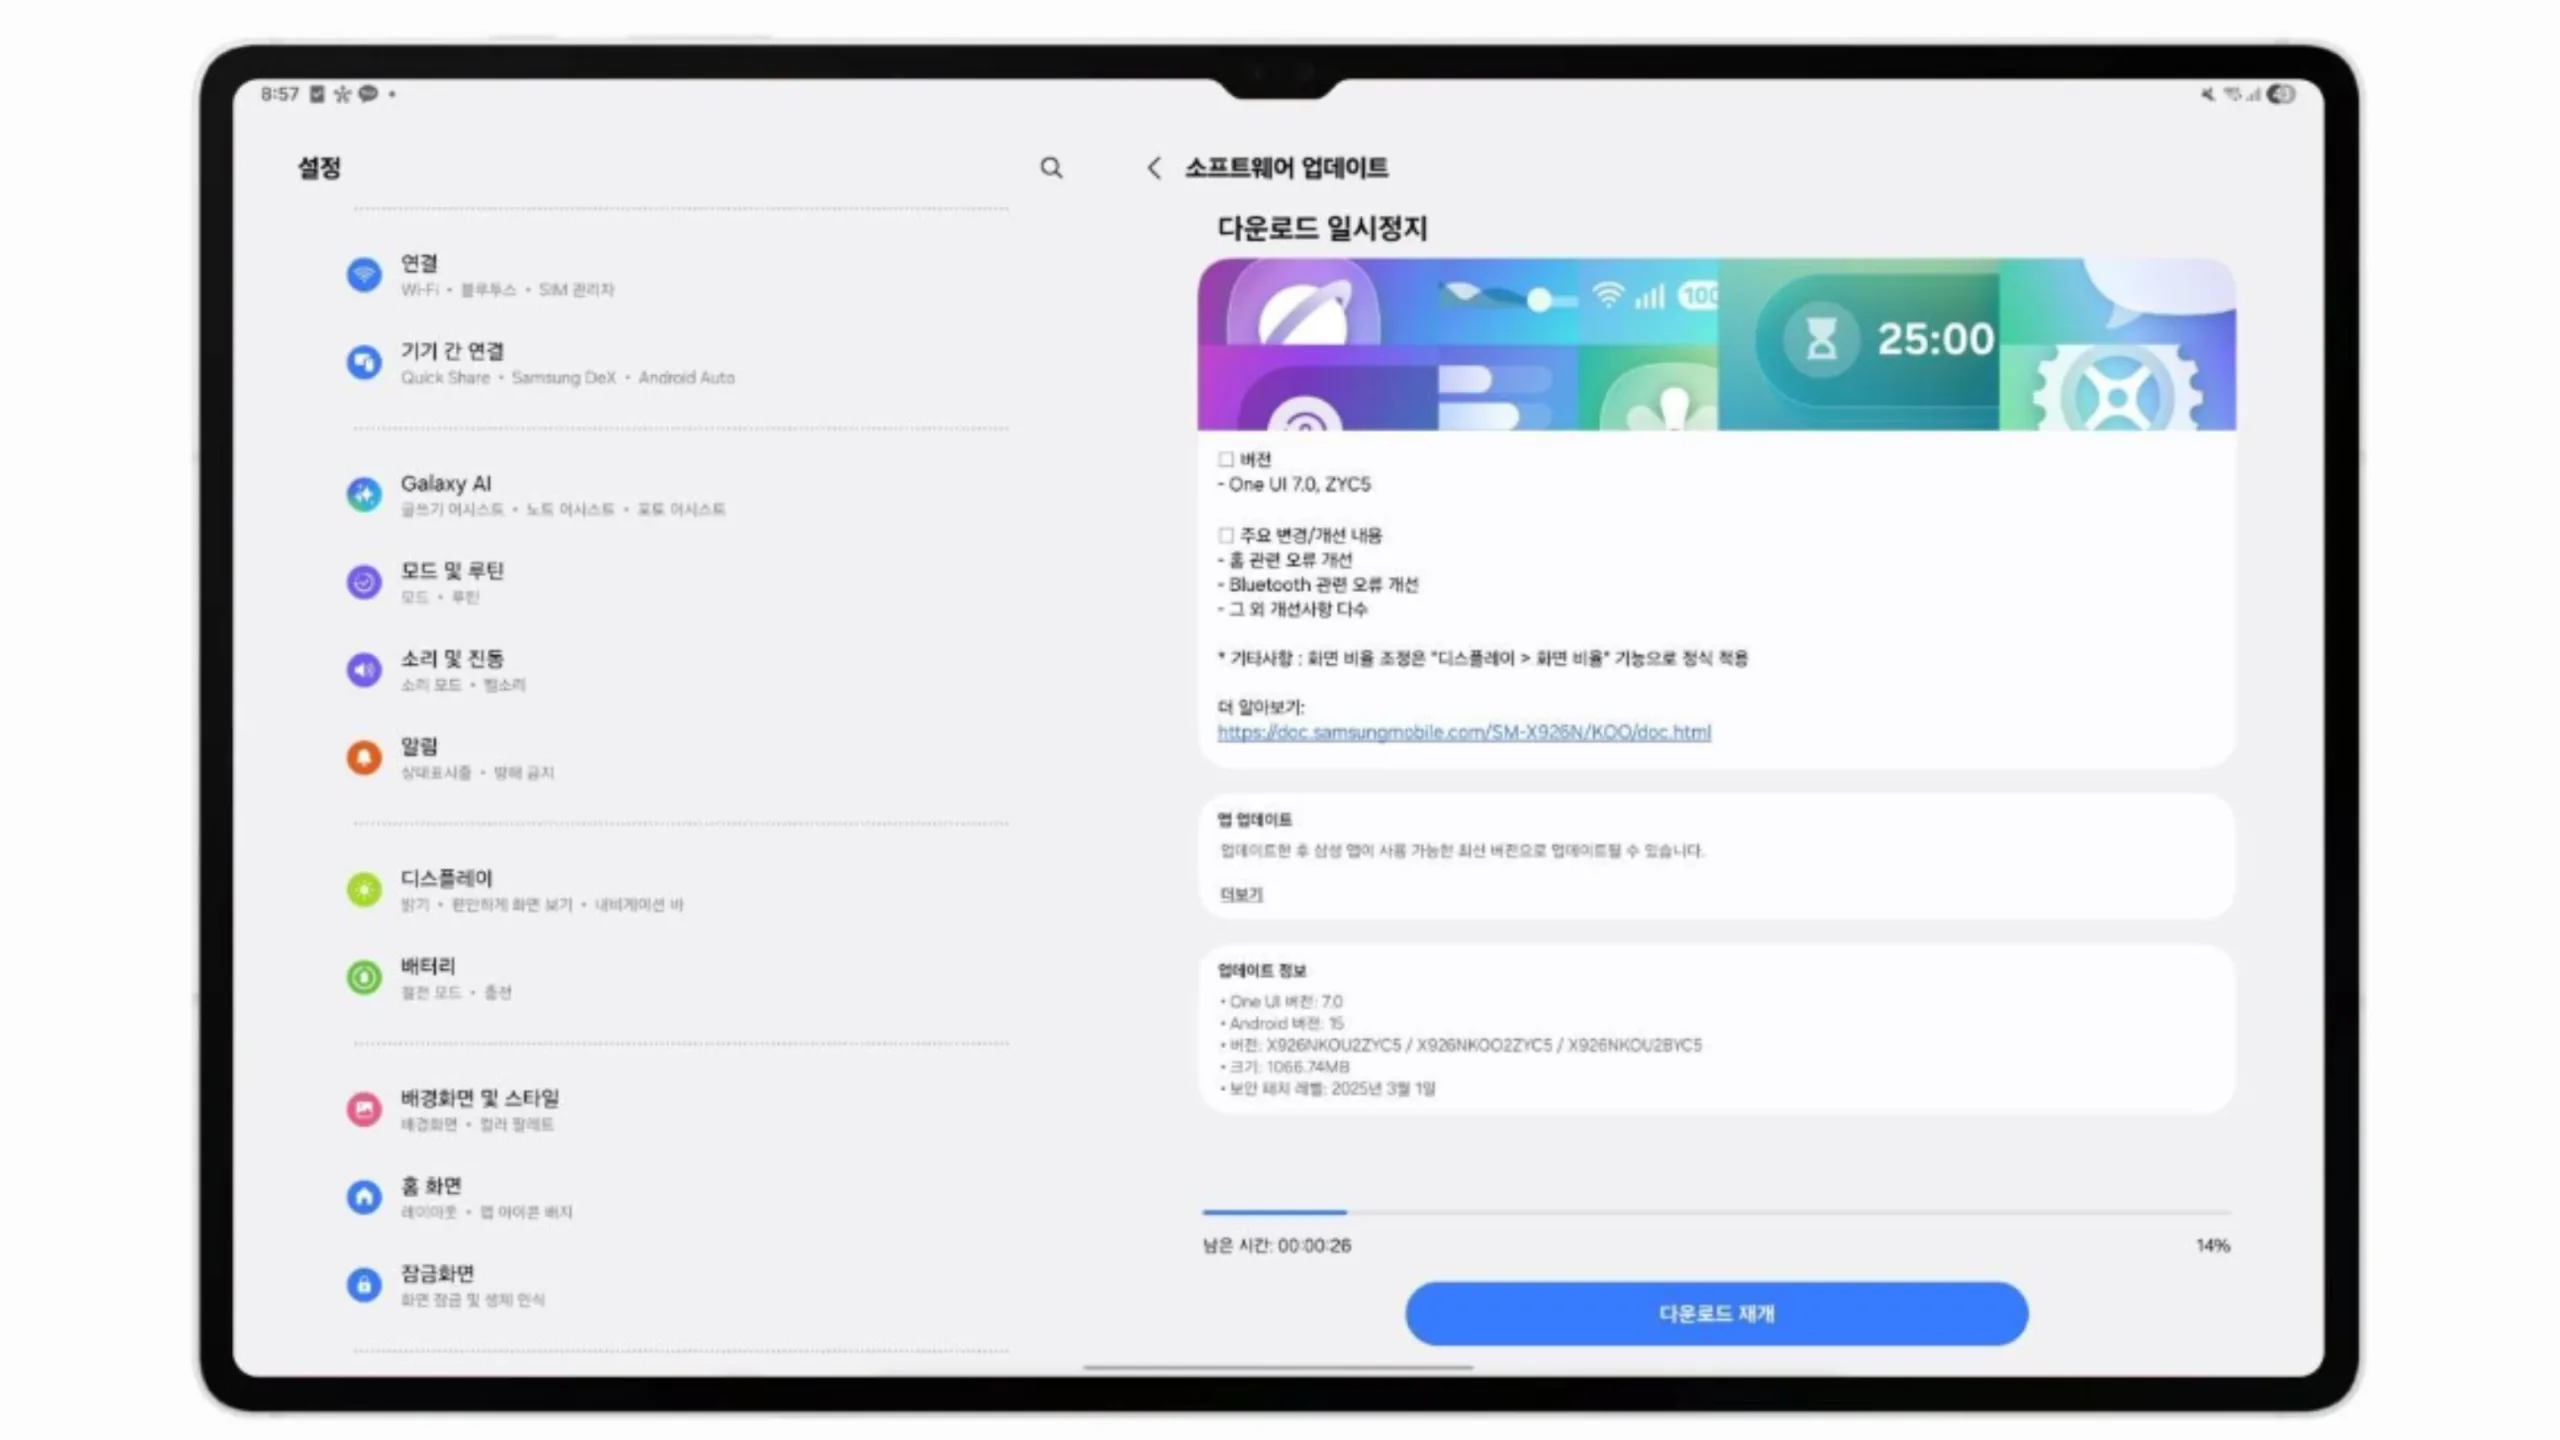Click the 모드 및 루틴 icon
The height and width of the screenshot is (1440, 2560).
364,582
